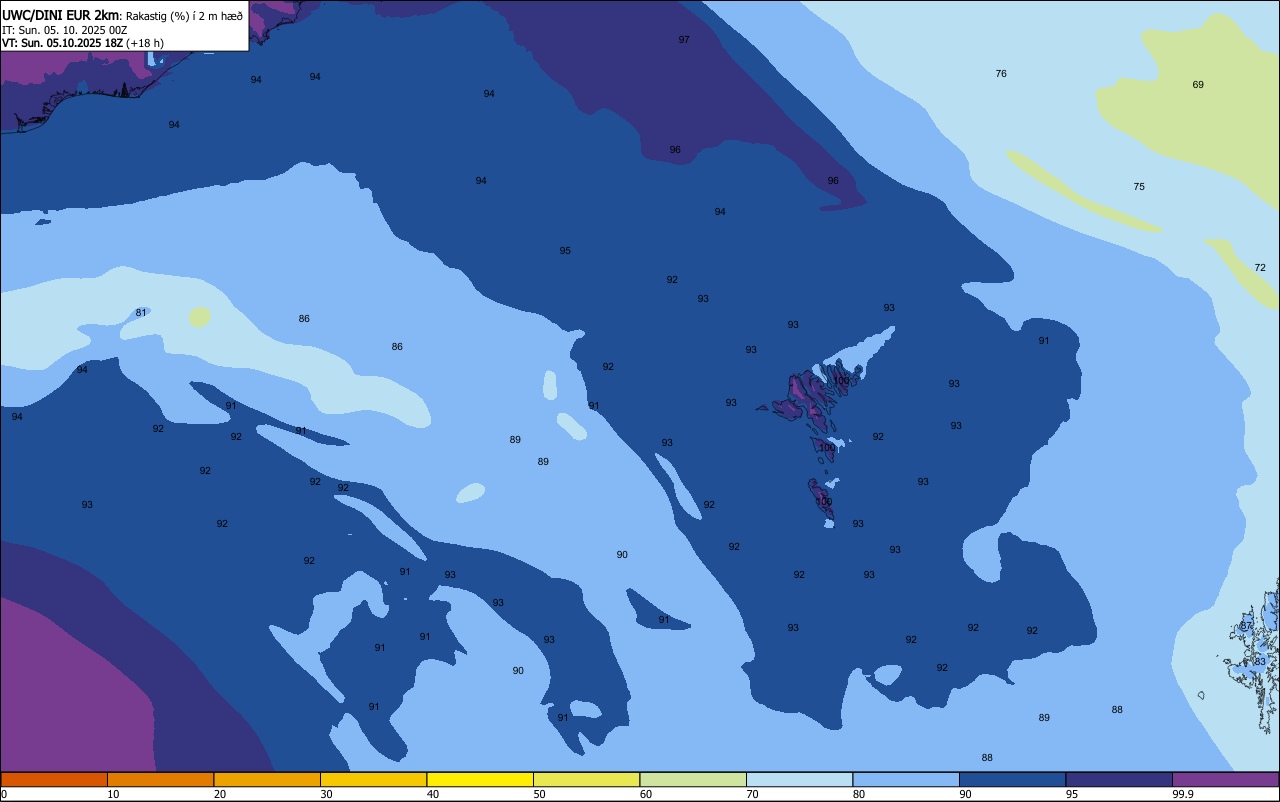Click the 'Rakastig (%) í 2 m hæð' label
This screenshot has height=802, width=1280.
click(183, 16)
